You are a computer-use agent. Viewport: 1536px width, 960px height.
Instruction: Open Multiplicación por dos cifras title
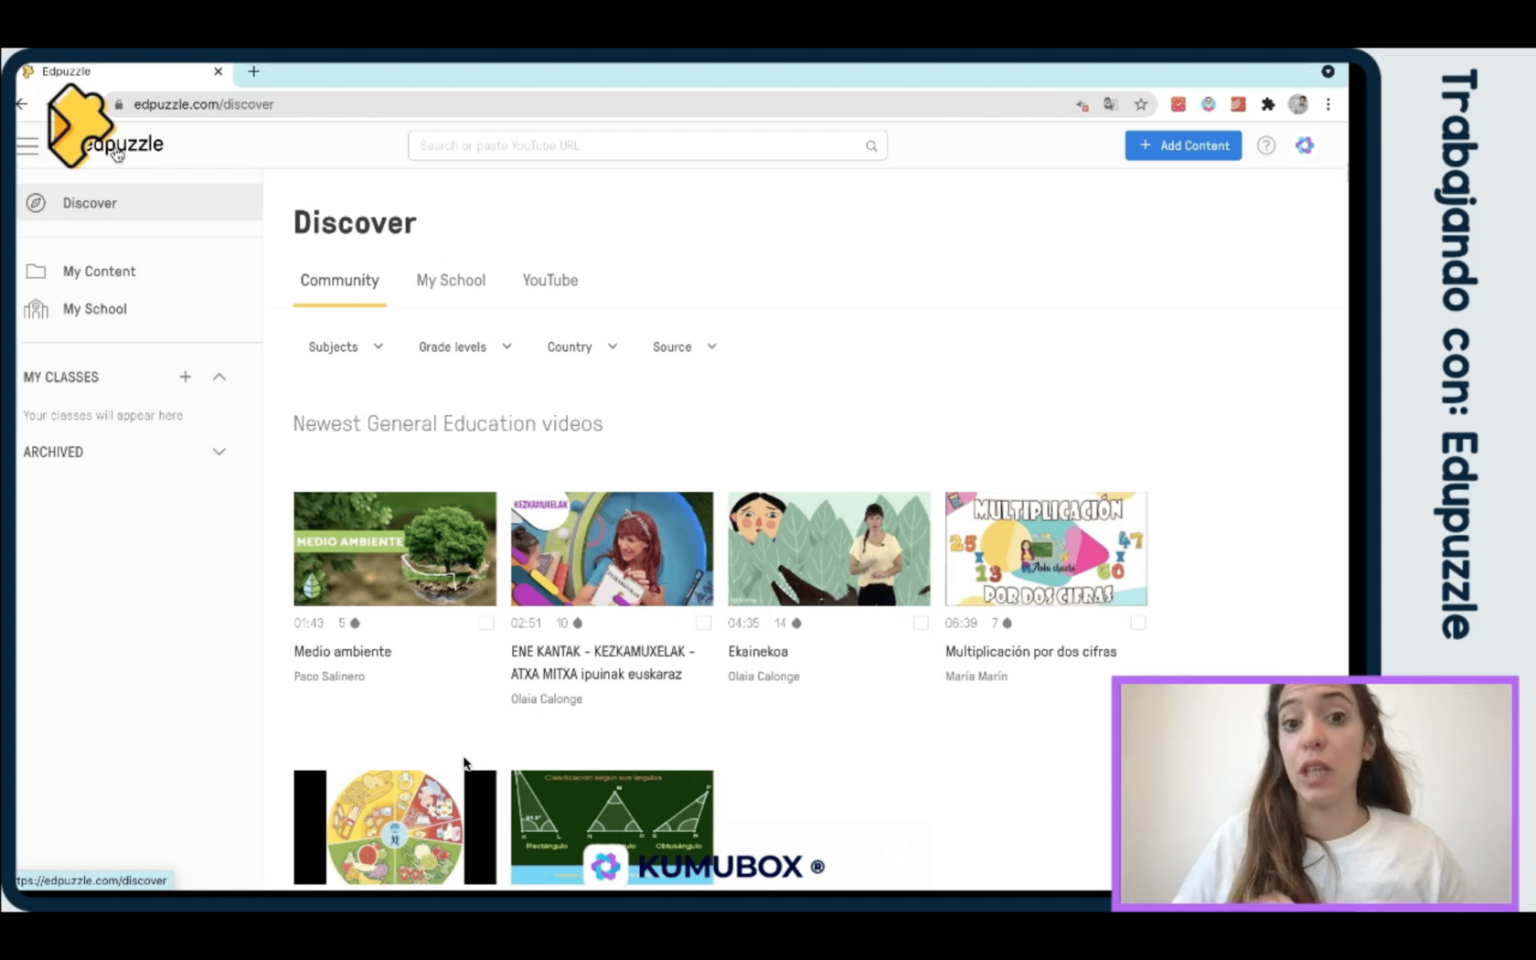tap(1031, 651)
